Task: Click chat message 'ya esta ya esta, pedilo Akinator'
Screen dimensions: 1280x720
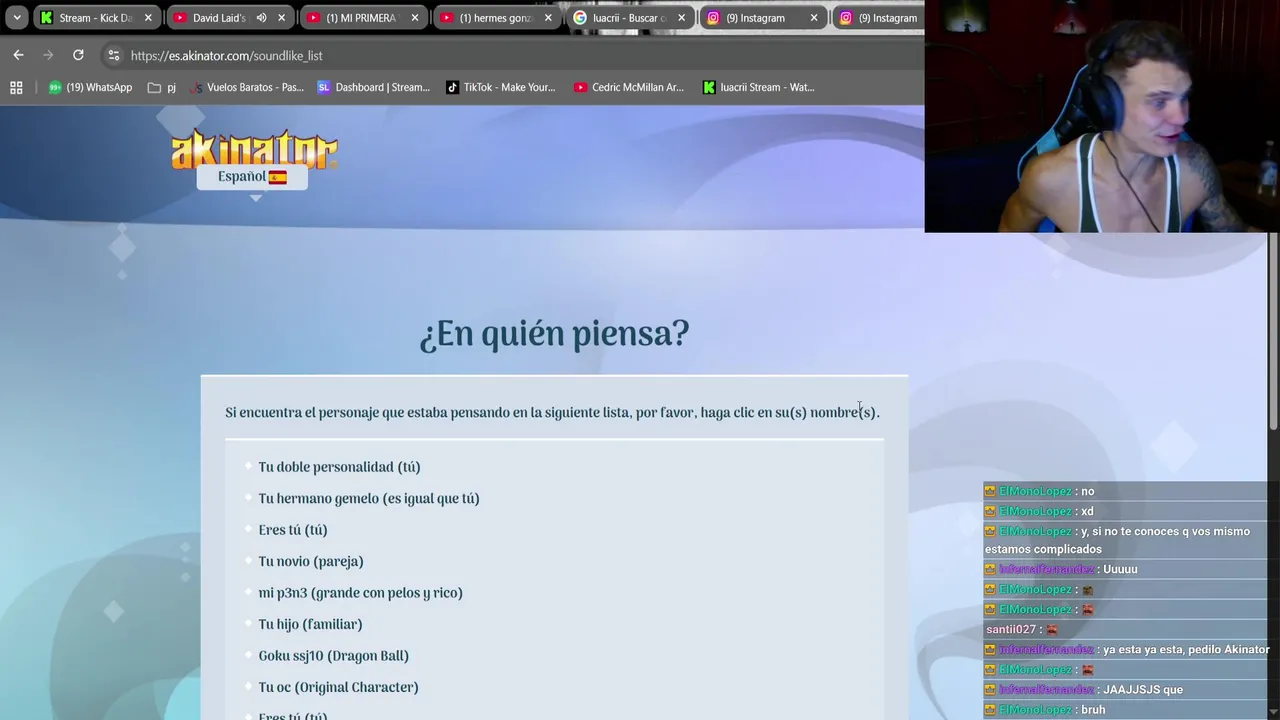Action: click(1186, 649)
